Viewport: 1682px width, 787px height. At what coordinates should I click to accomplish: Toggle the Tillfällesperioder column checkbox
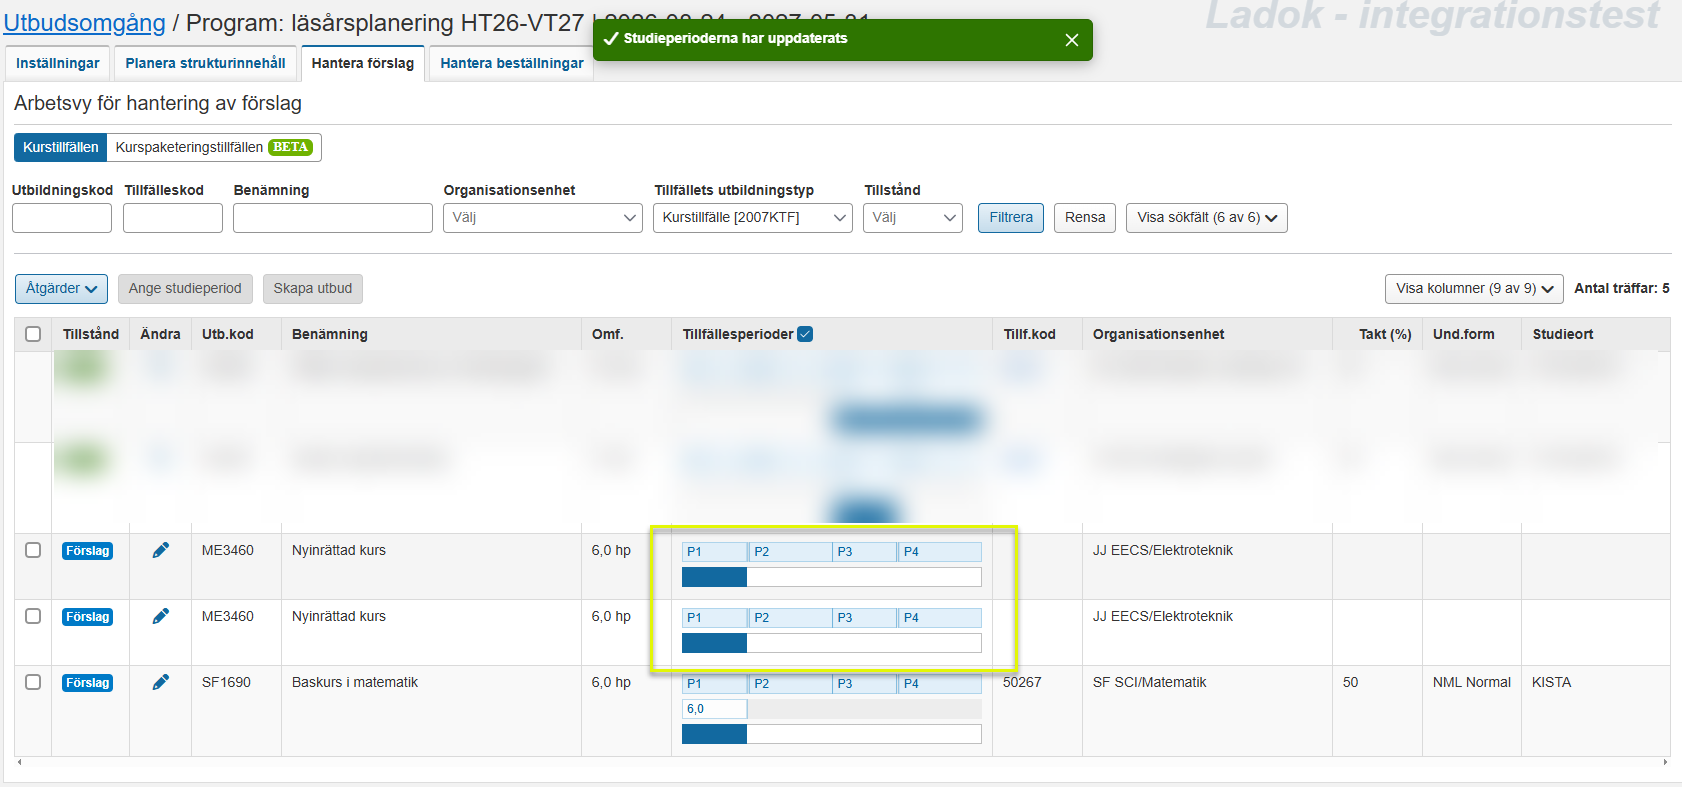click(805, 334)
